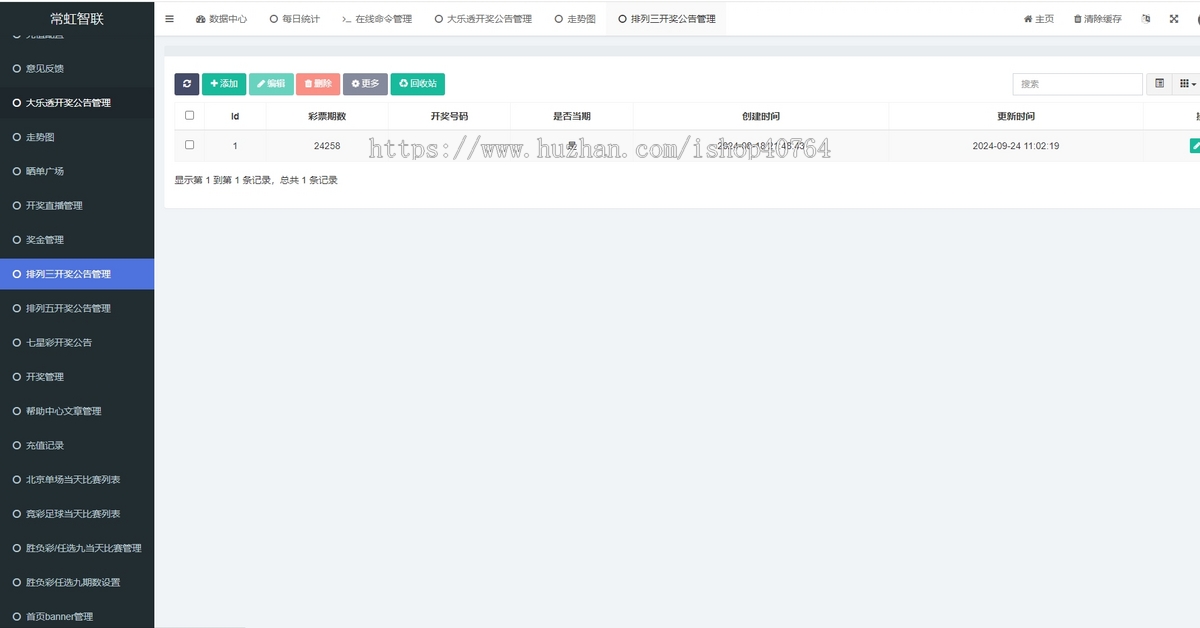Click the 开奖号码 column header

pos(449,116)
